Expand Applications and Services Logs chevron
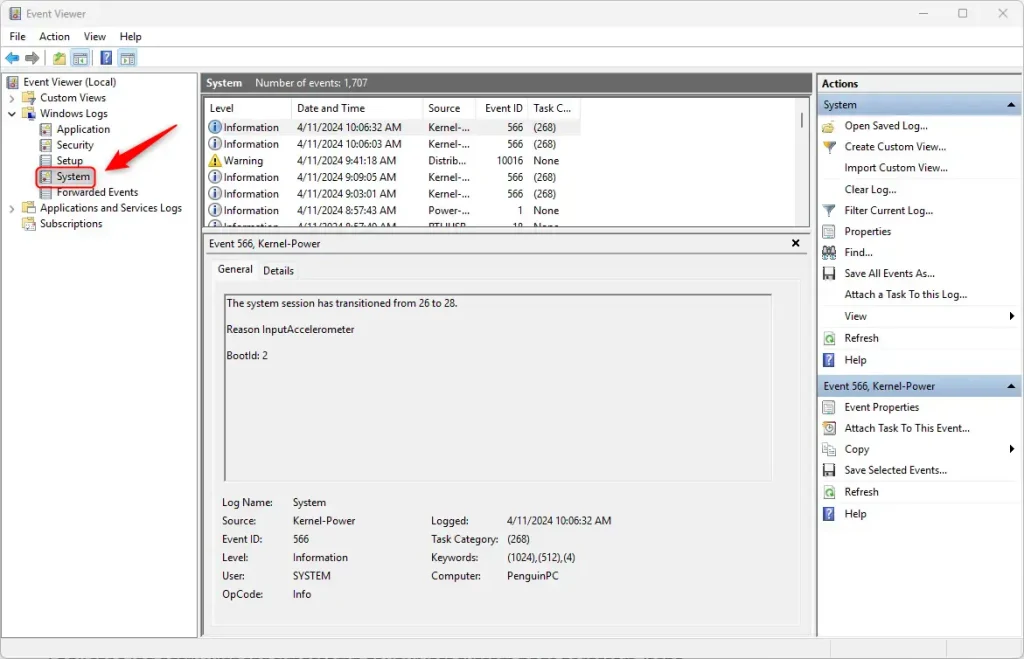This screenshot has width=1024, height=659. [12, 208]
